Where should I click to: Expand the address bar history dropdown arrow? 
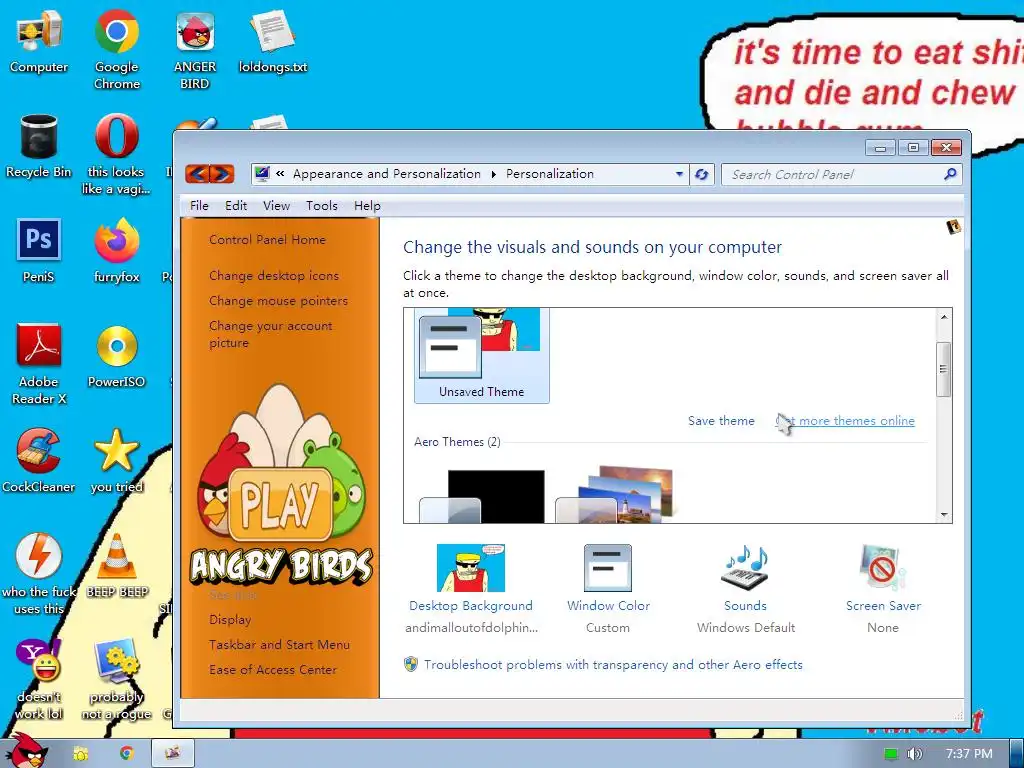(679, 174)
